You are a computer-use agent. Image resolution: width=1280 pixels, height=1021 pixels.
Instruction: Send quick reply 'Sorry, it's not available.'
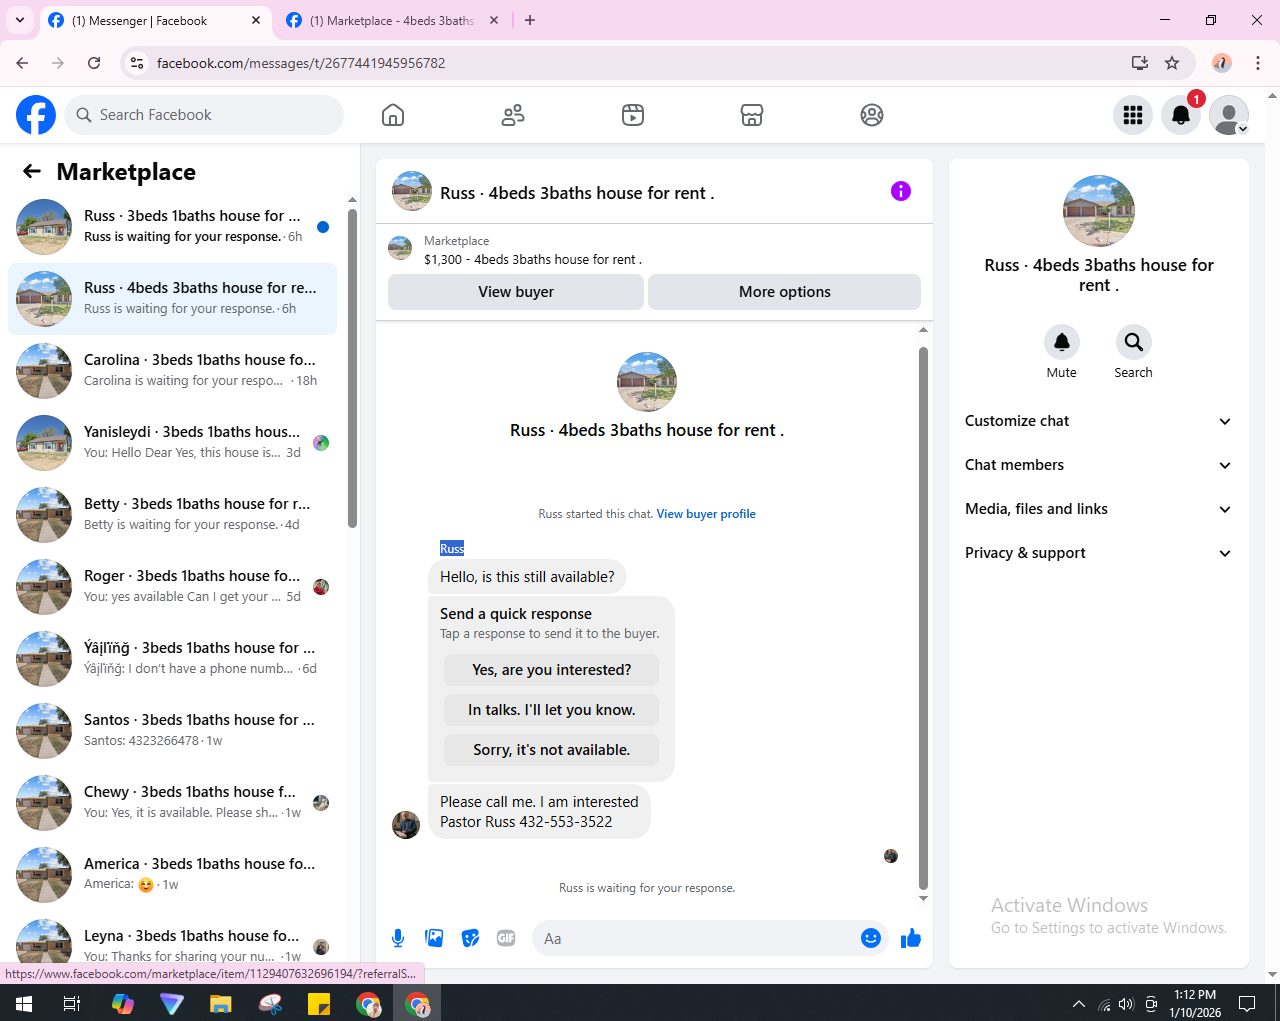coord(552,750)
